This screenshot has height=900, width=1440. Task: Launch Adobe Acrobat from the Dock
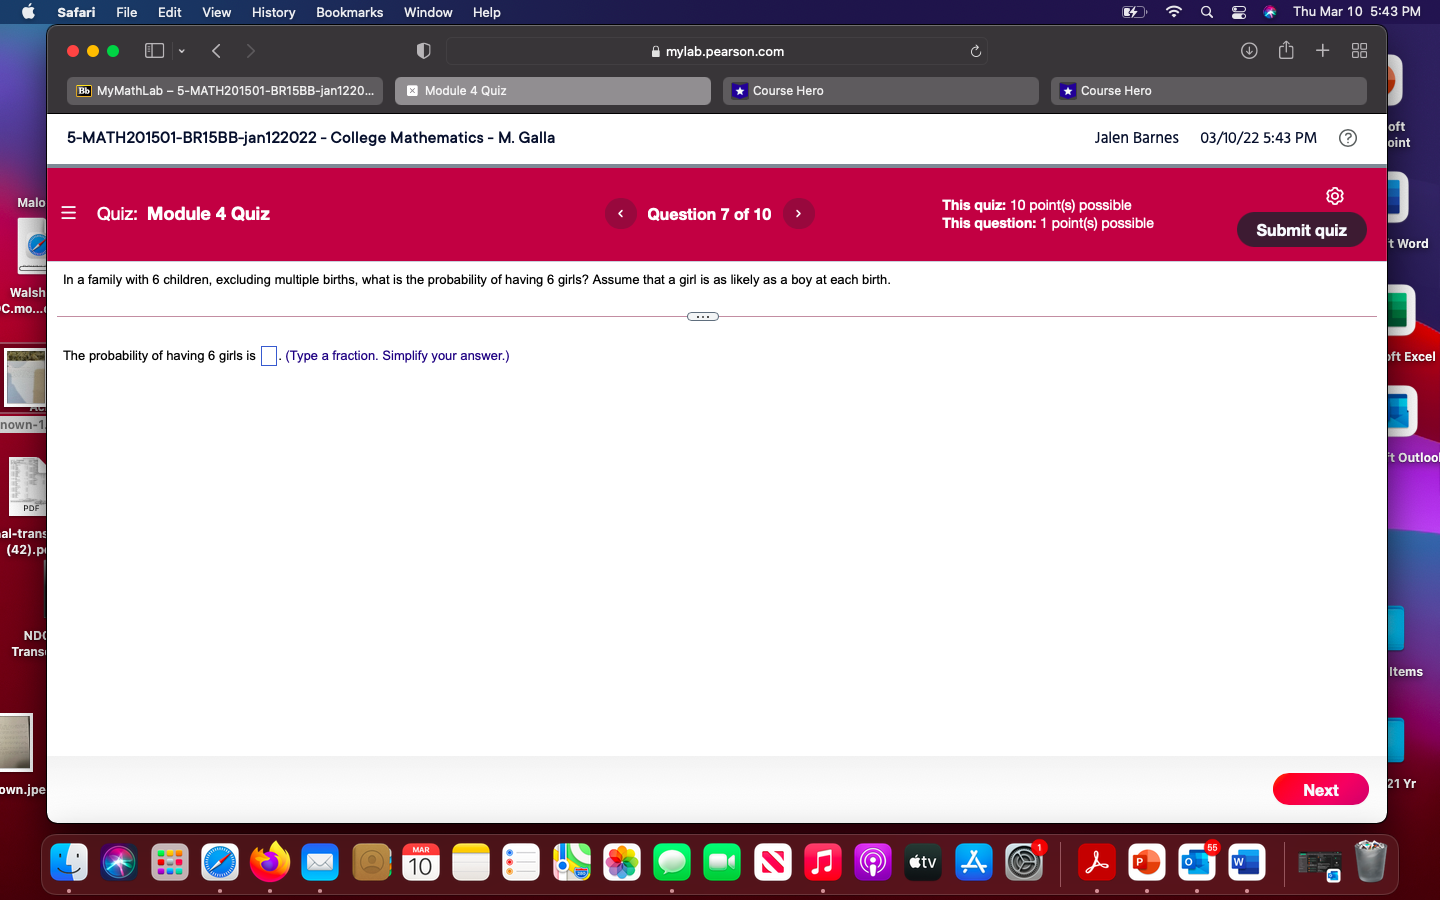click(1096, 862)
